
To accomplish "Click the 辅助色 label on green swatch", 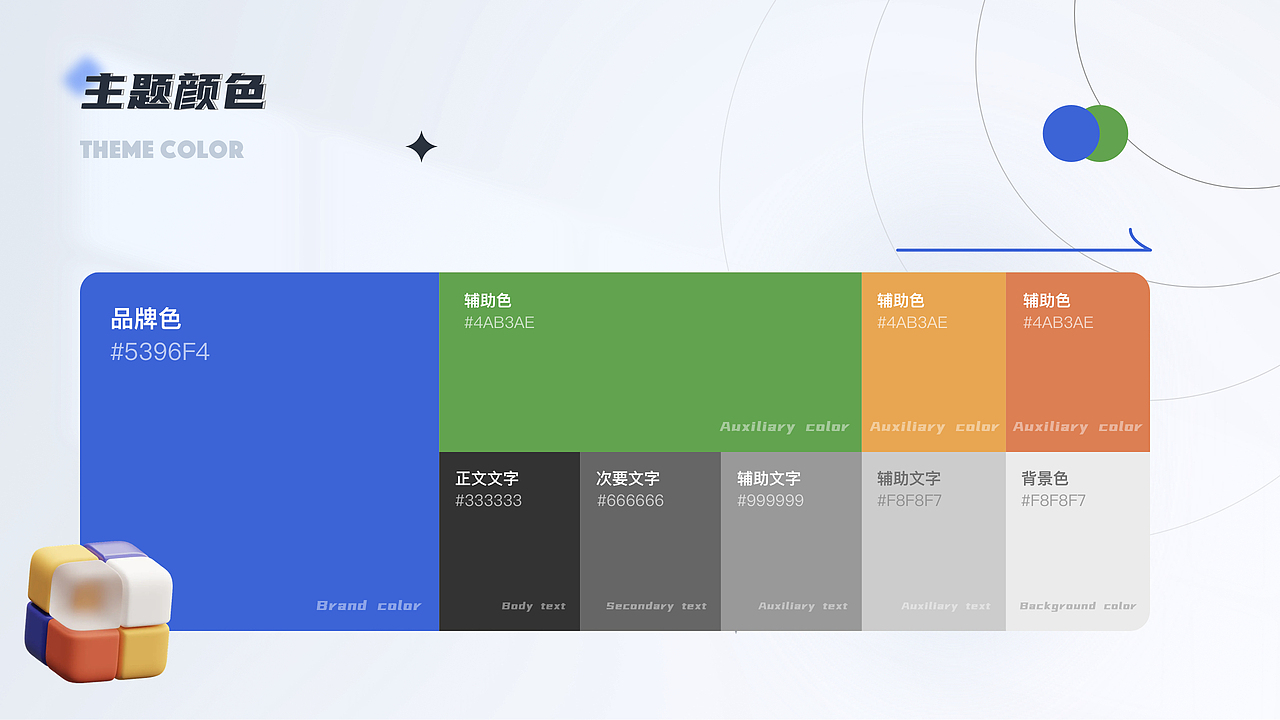I will (x=488, y=300).
